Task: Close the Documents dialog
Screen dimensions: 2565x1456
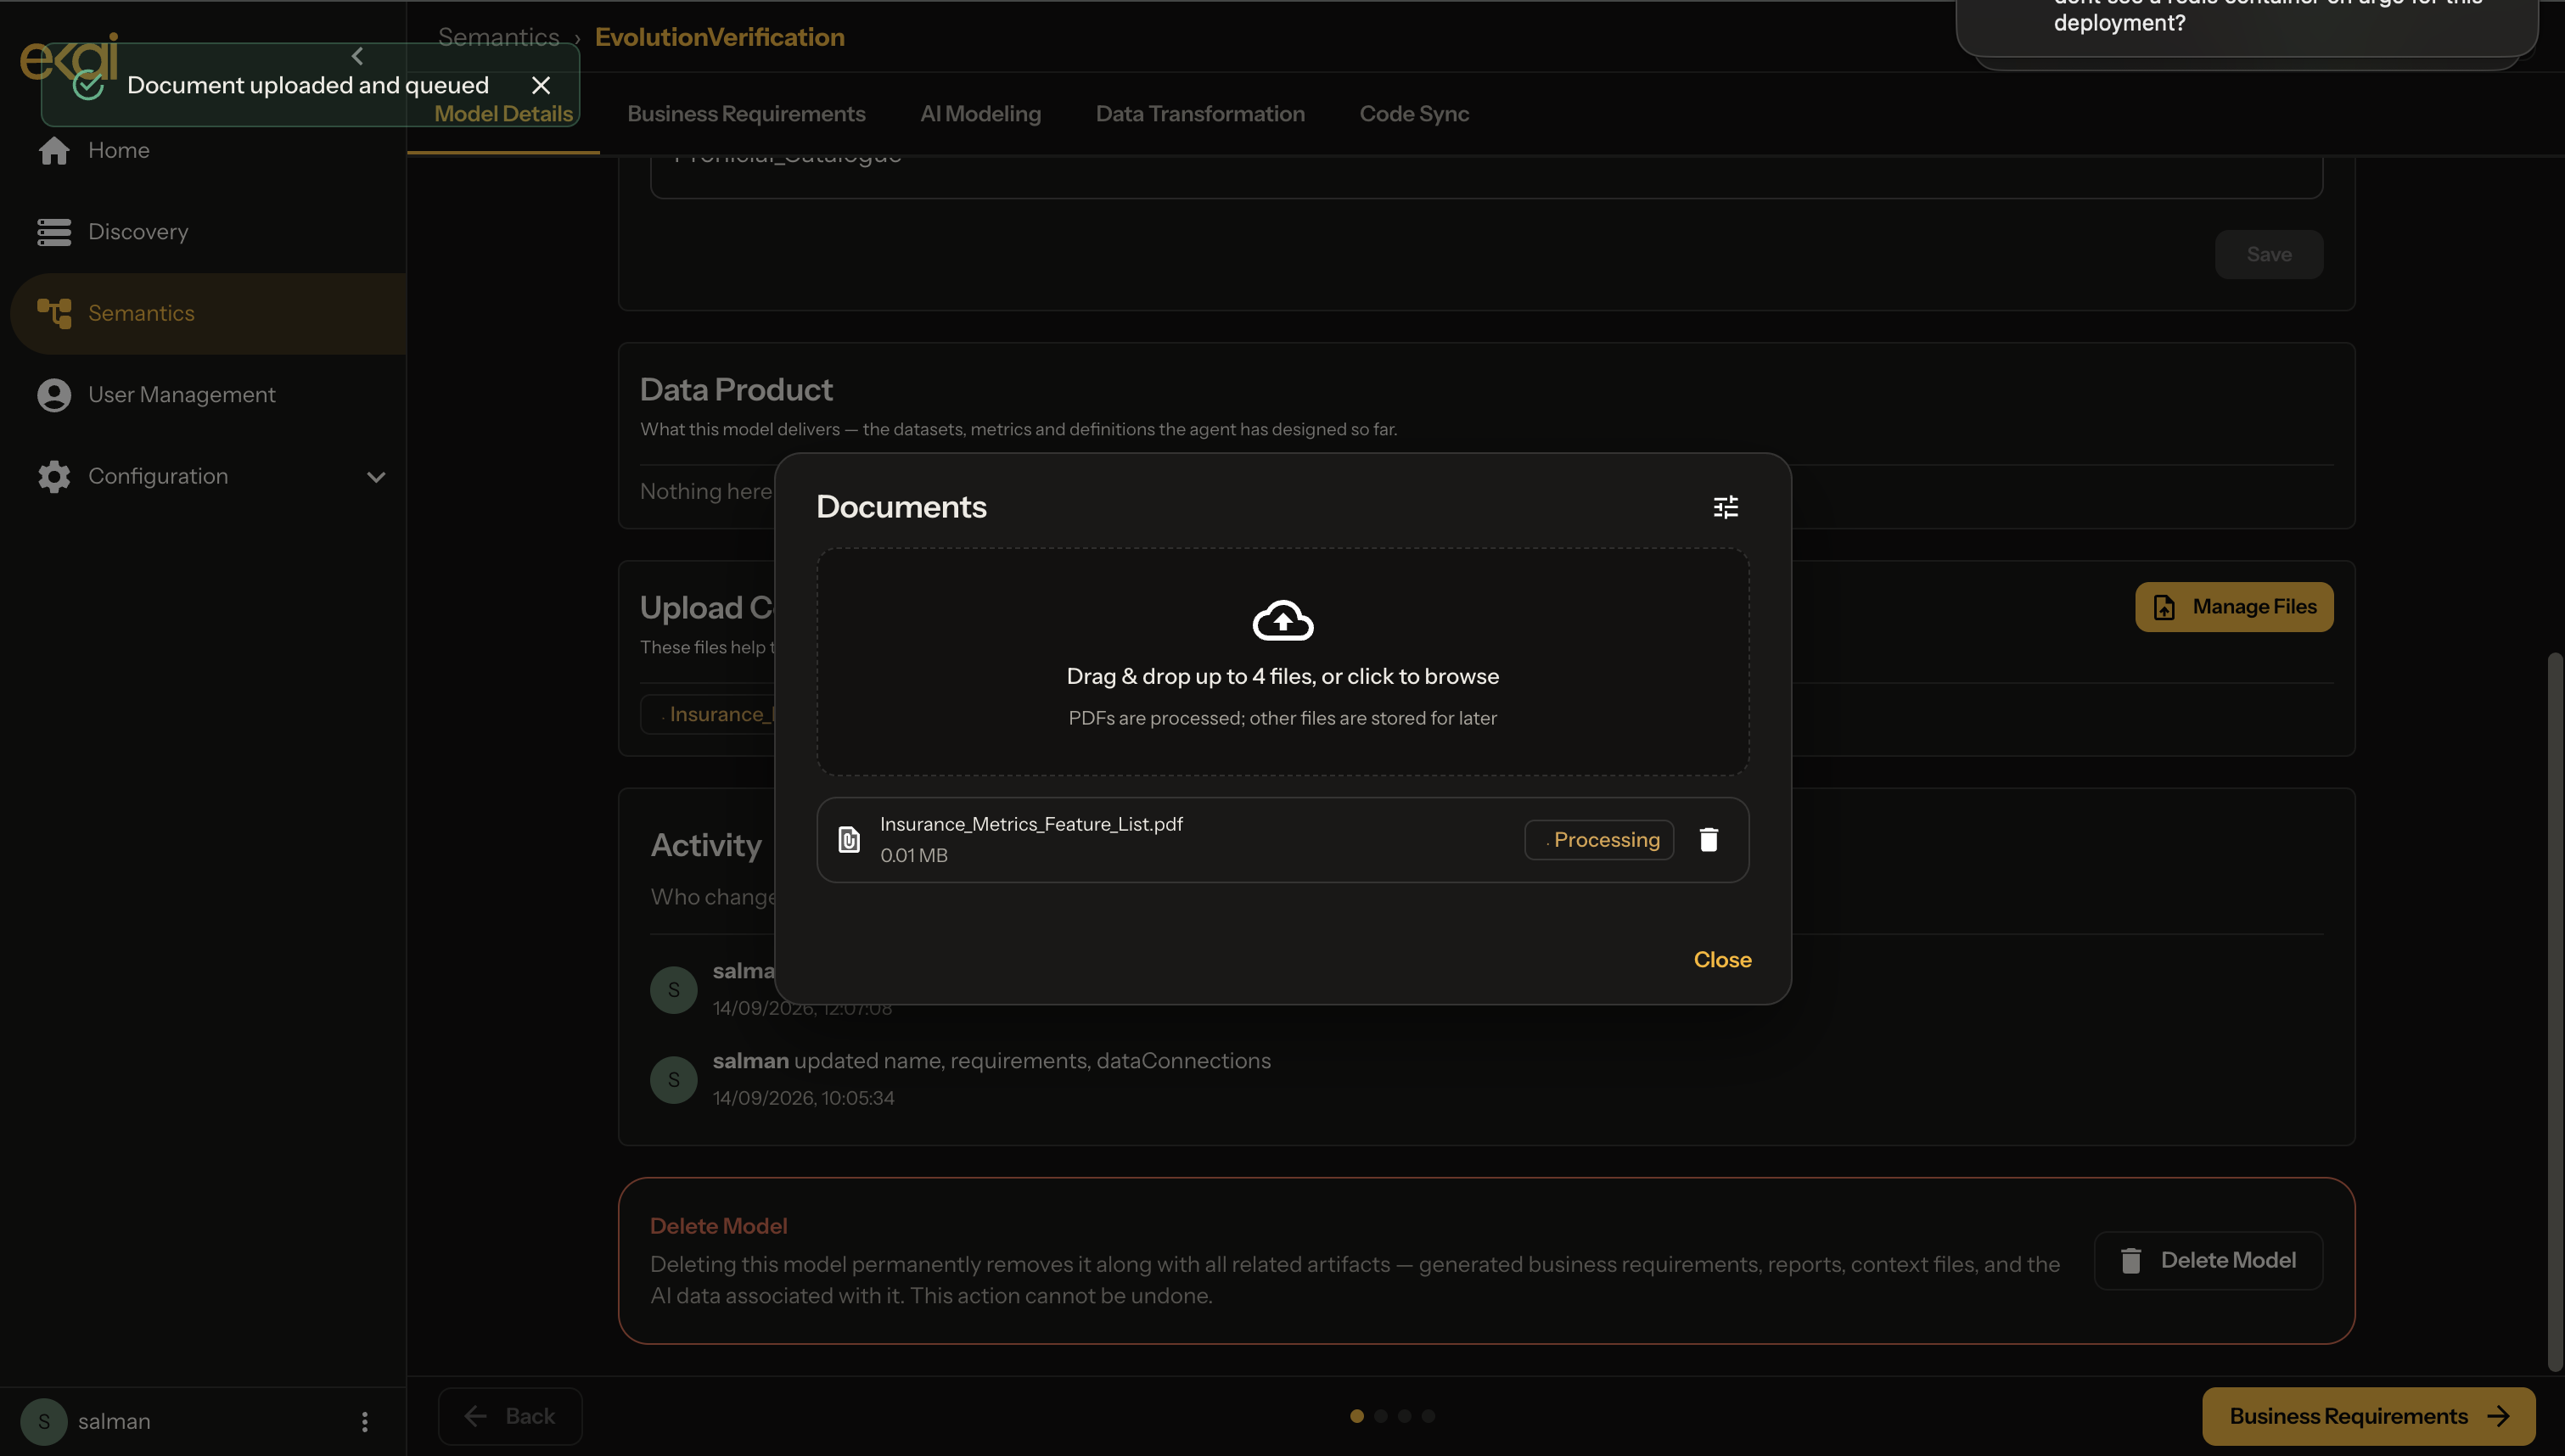Action: (1722, 960)
